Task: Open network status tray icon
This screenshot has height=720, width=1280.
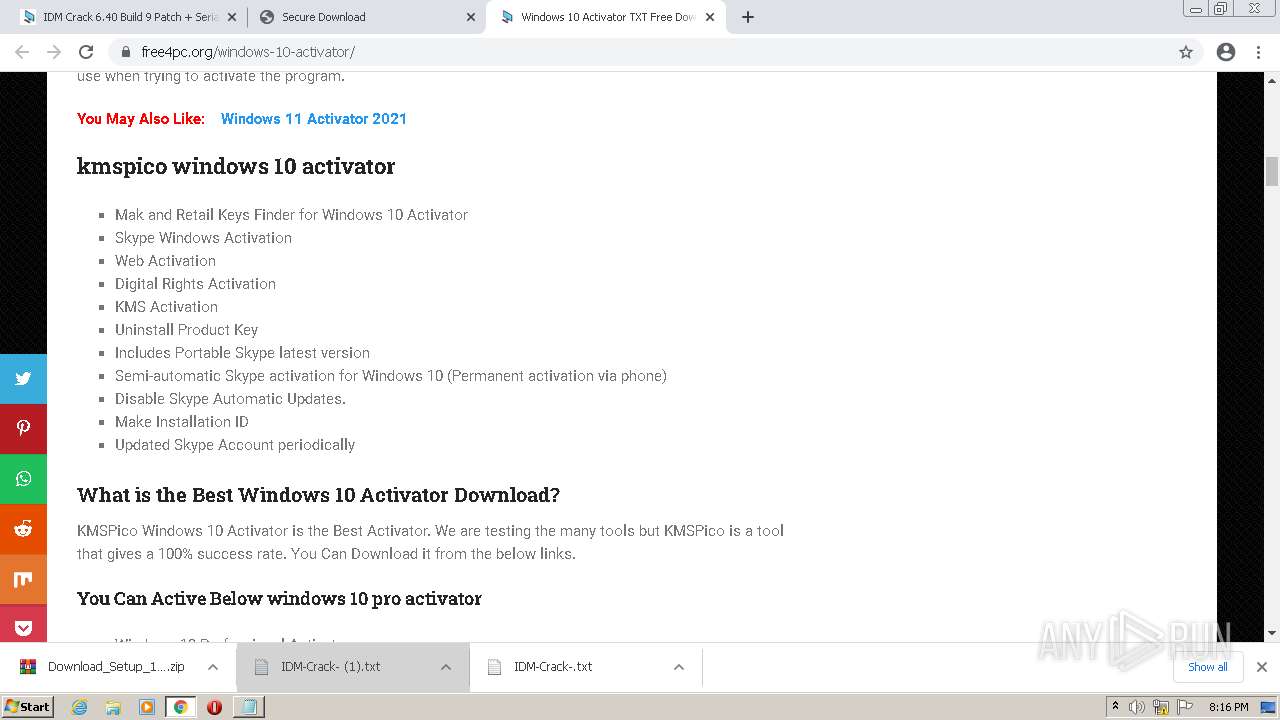Action: click(x=1161, y=707)
